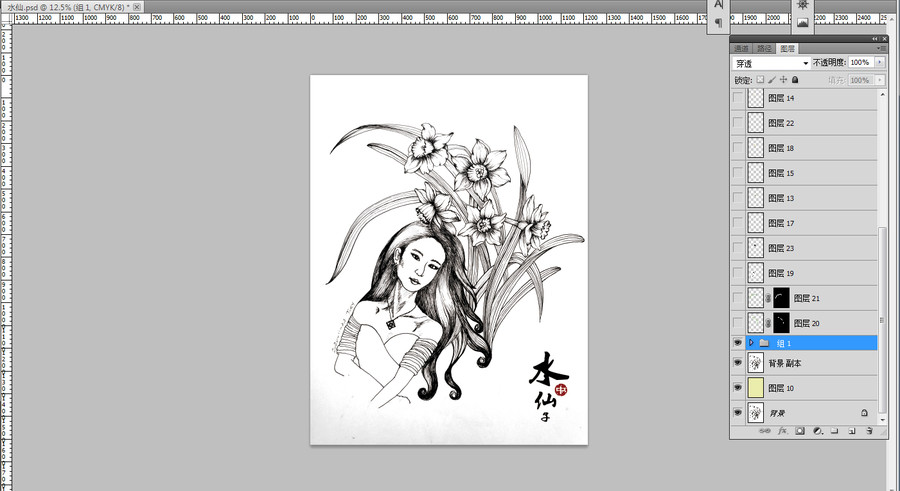Click layers scrollbar down arrow
Image resolution: width=900 pixels, height=491 pixels.
882,420
